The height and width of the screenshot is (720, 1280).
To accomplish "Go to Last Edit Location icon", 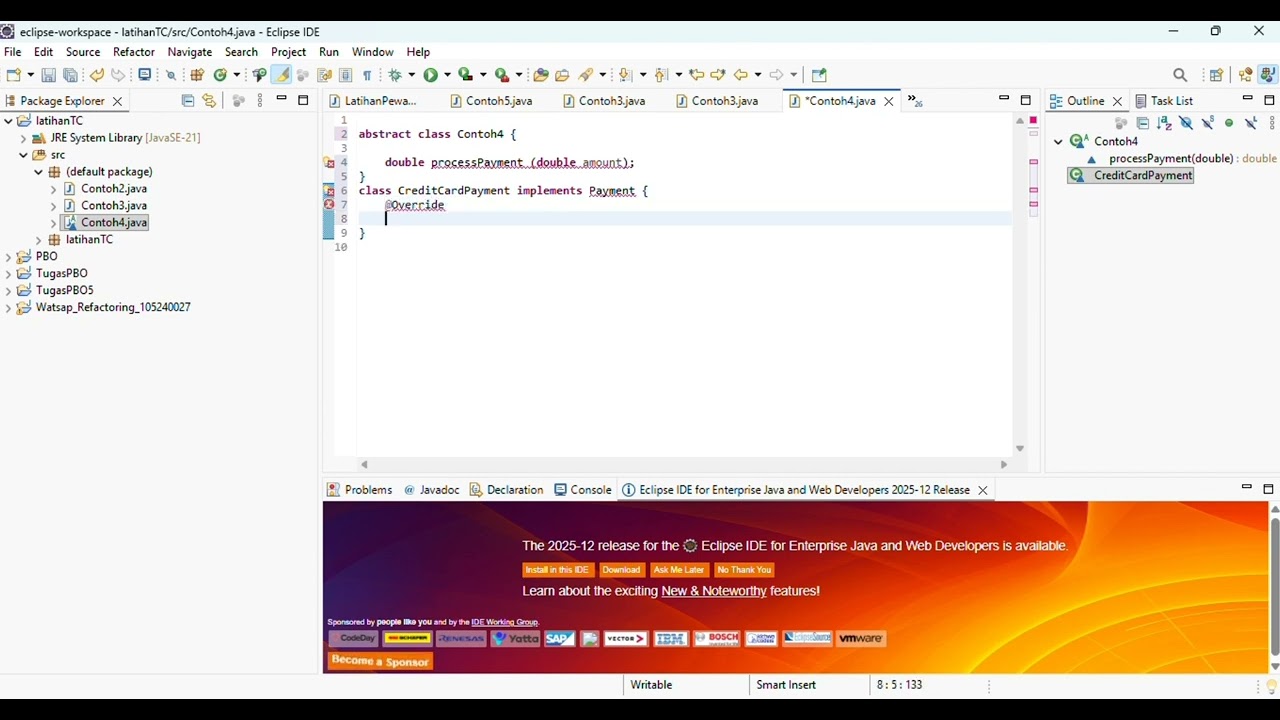I will point(697,75).
